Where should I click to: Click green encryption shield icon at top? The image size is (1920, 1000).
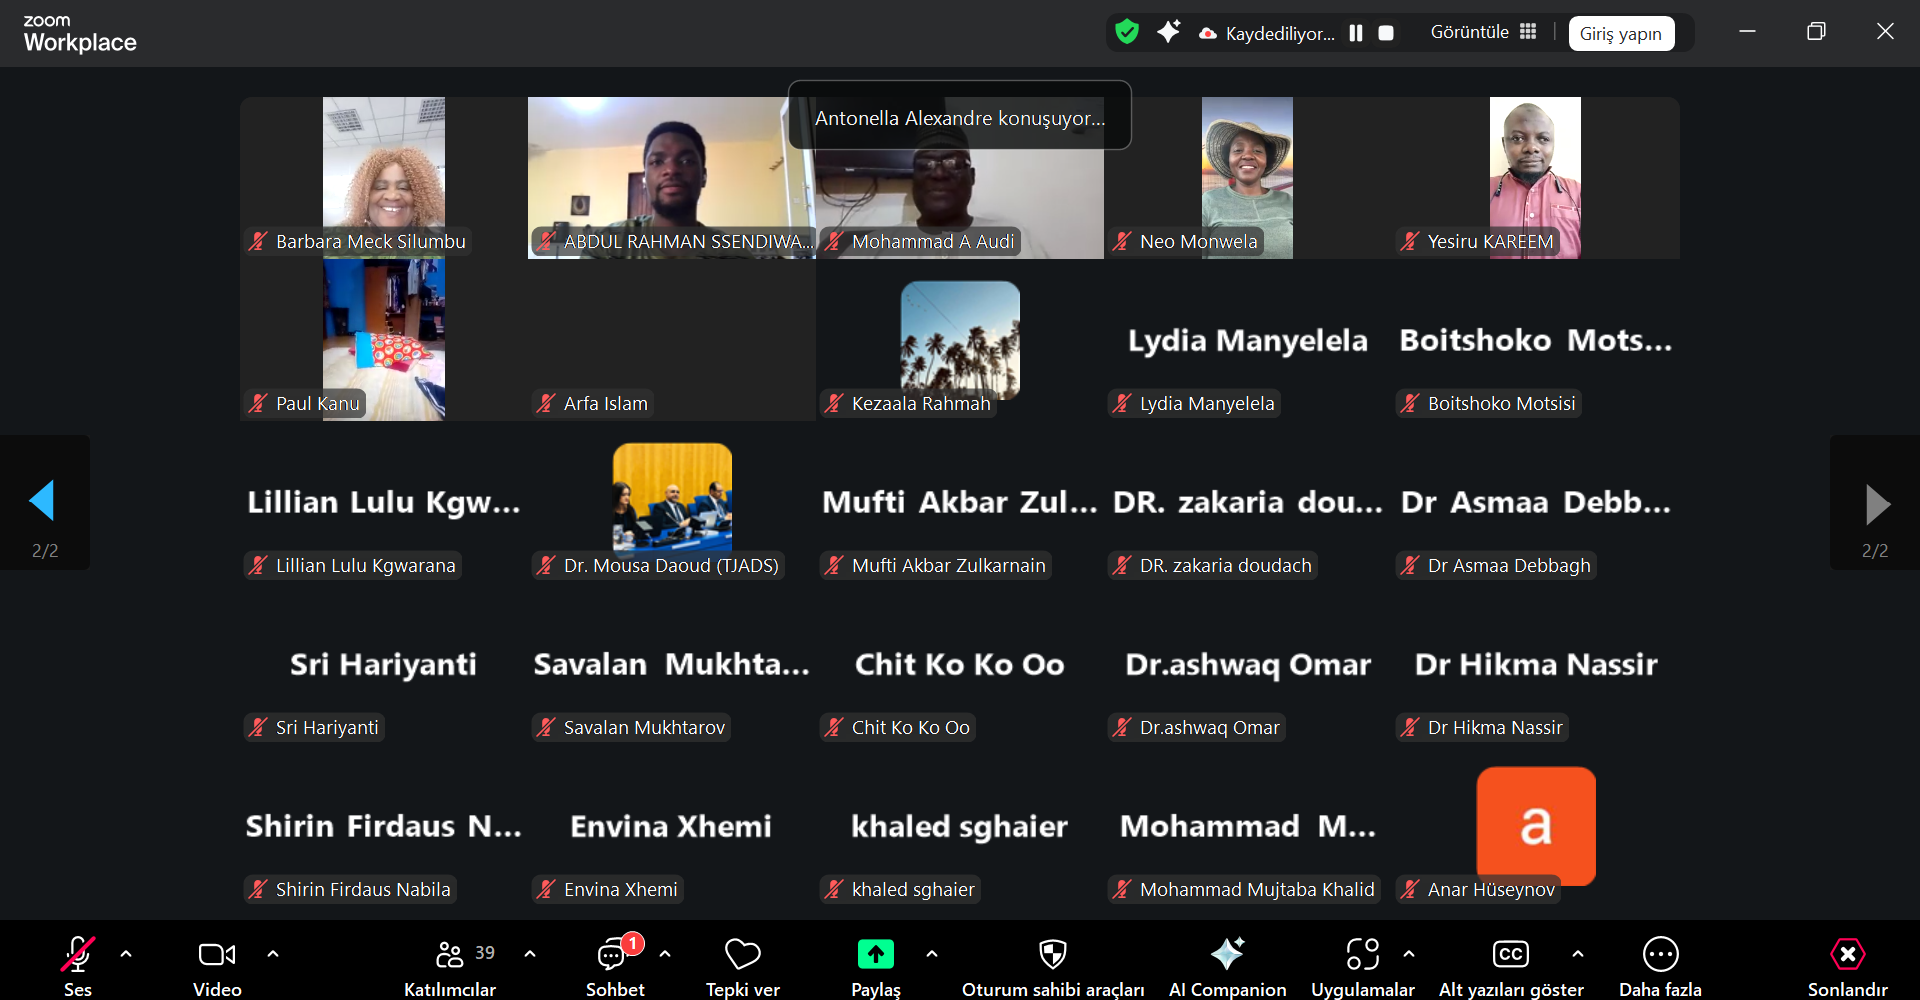pos(1127,32)
